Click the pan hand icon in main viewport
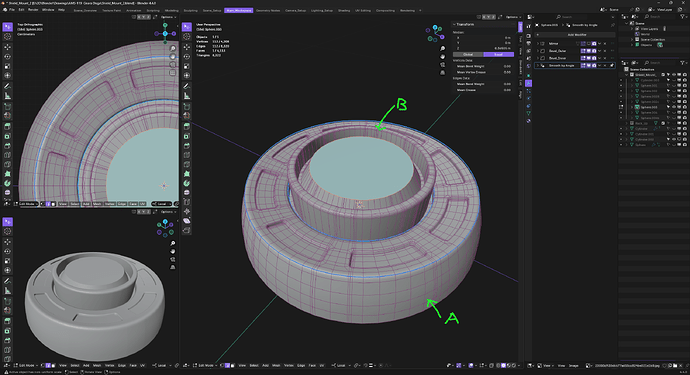 pyautogui.click(x=442, y=56)
